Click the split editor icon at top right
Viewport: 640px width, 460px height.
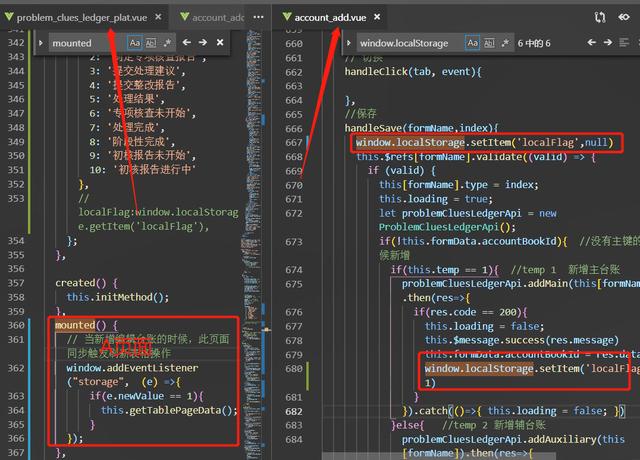624,17
